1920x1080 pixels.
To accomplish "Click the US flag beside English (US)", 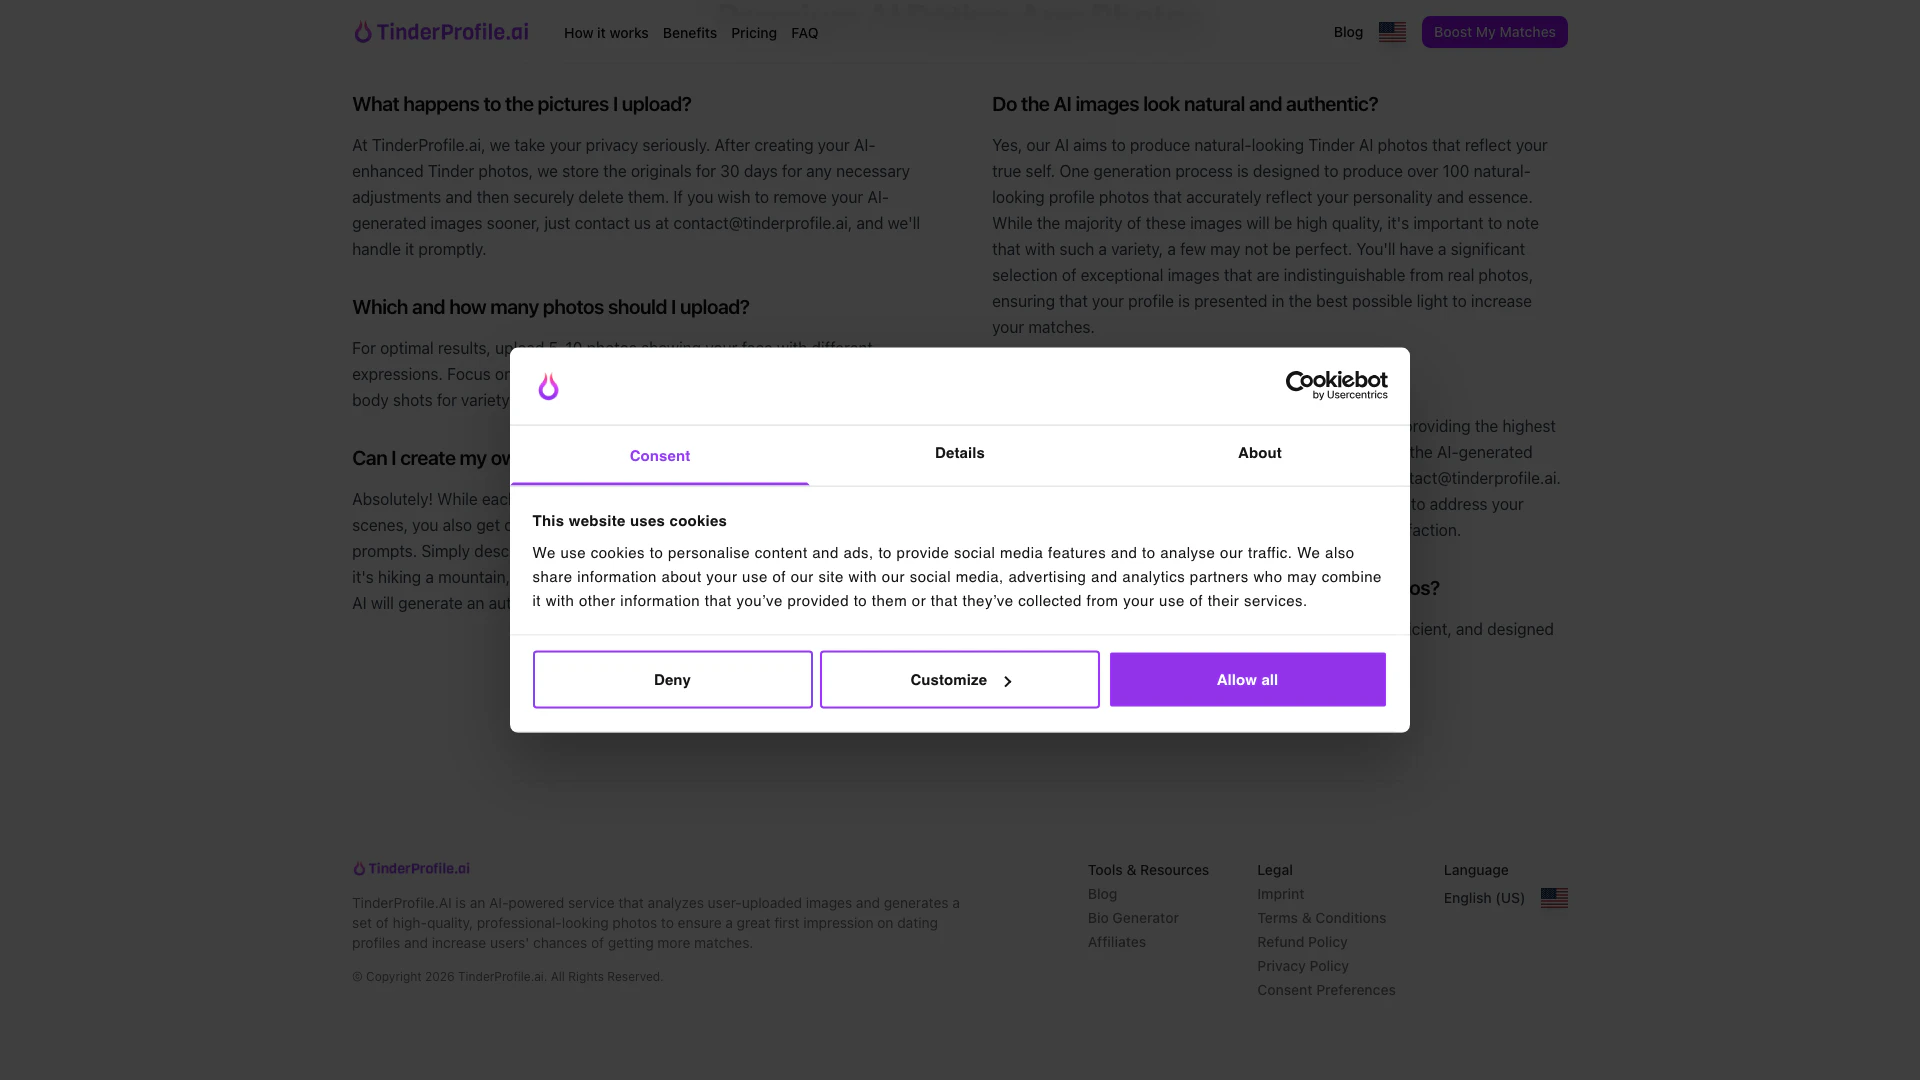I will pos(1554,898).
